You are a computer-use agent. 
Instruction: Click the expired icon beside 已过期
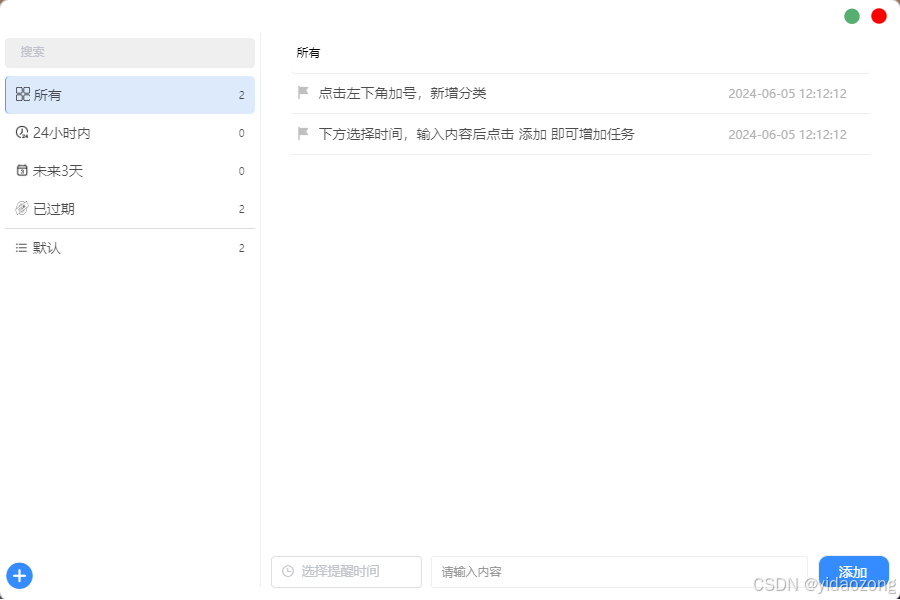pos(22,208)
